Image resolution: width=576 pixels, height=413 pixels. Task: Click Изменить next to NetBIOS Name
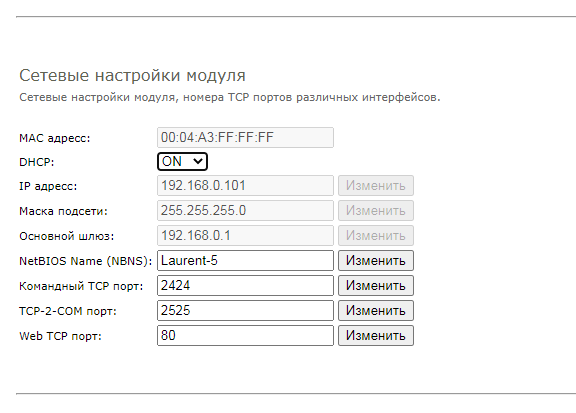[x=376, y=261]
